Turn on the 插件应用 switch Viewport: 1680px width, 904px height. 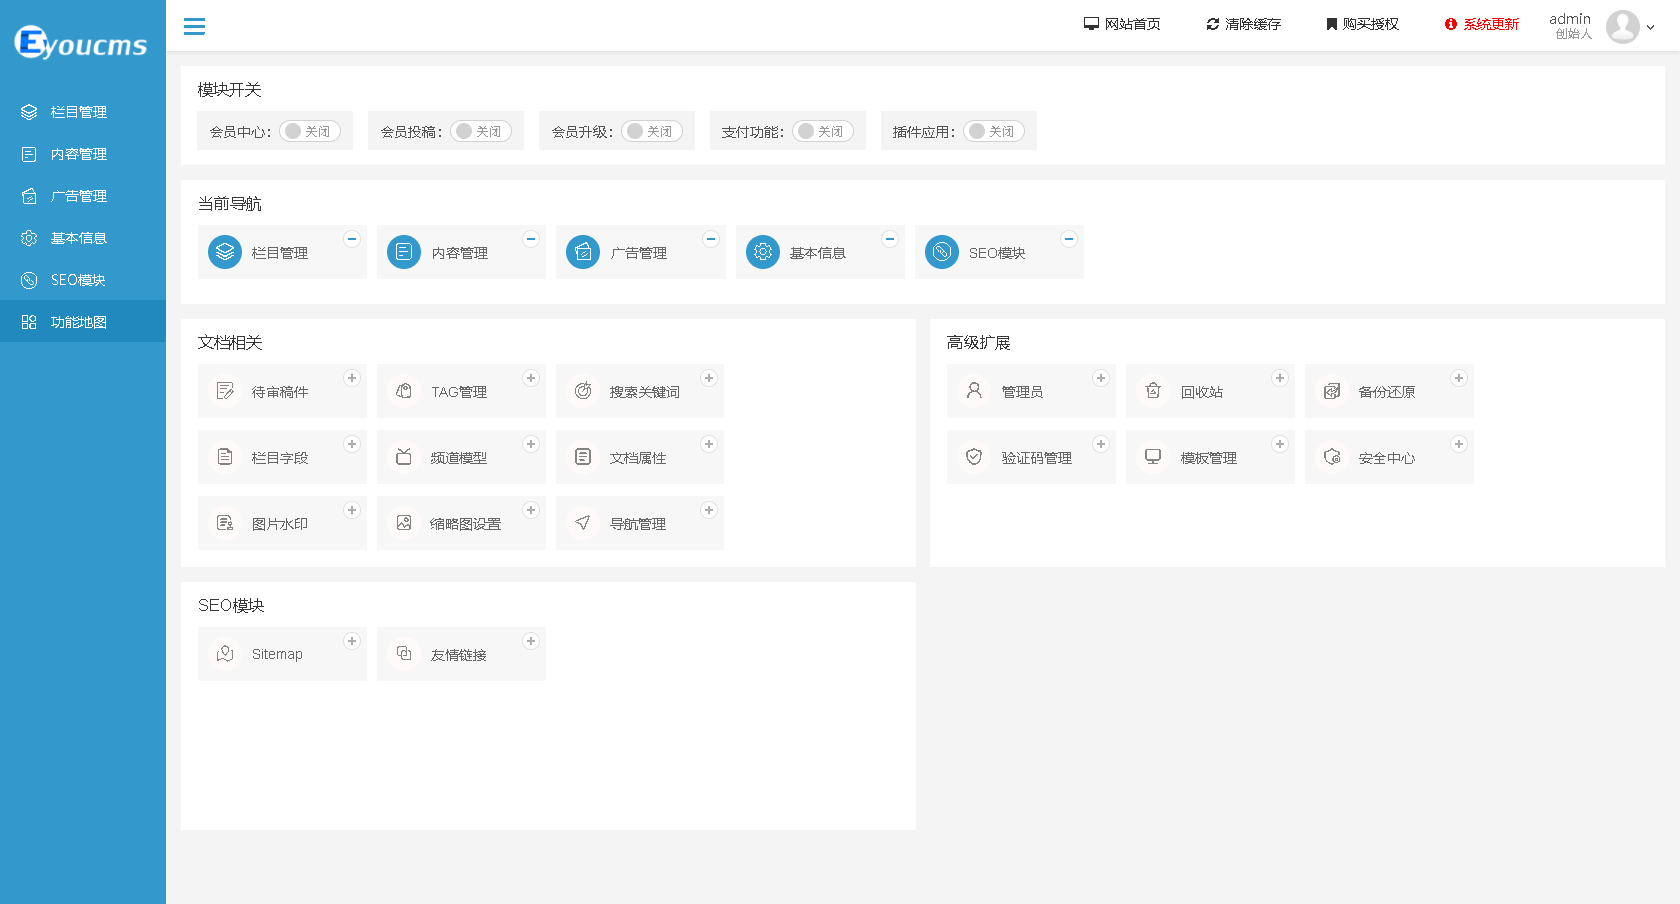(994, 131)
